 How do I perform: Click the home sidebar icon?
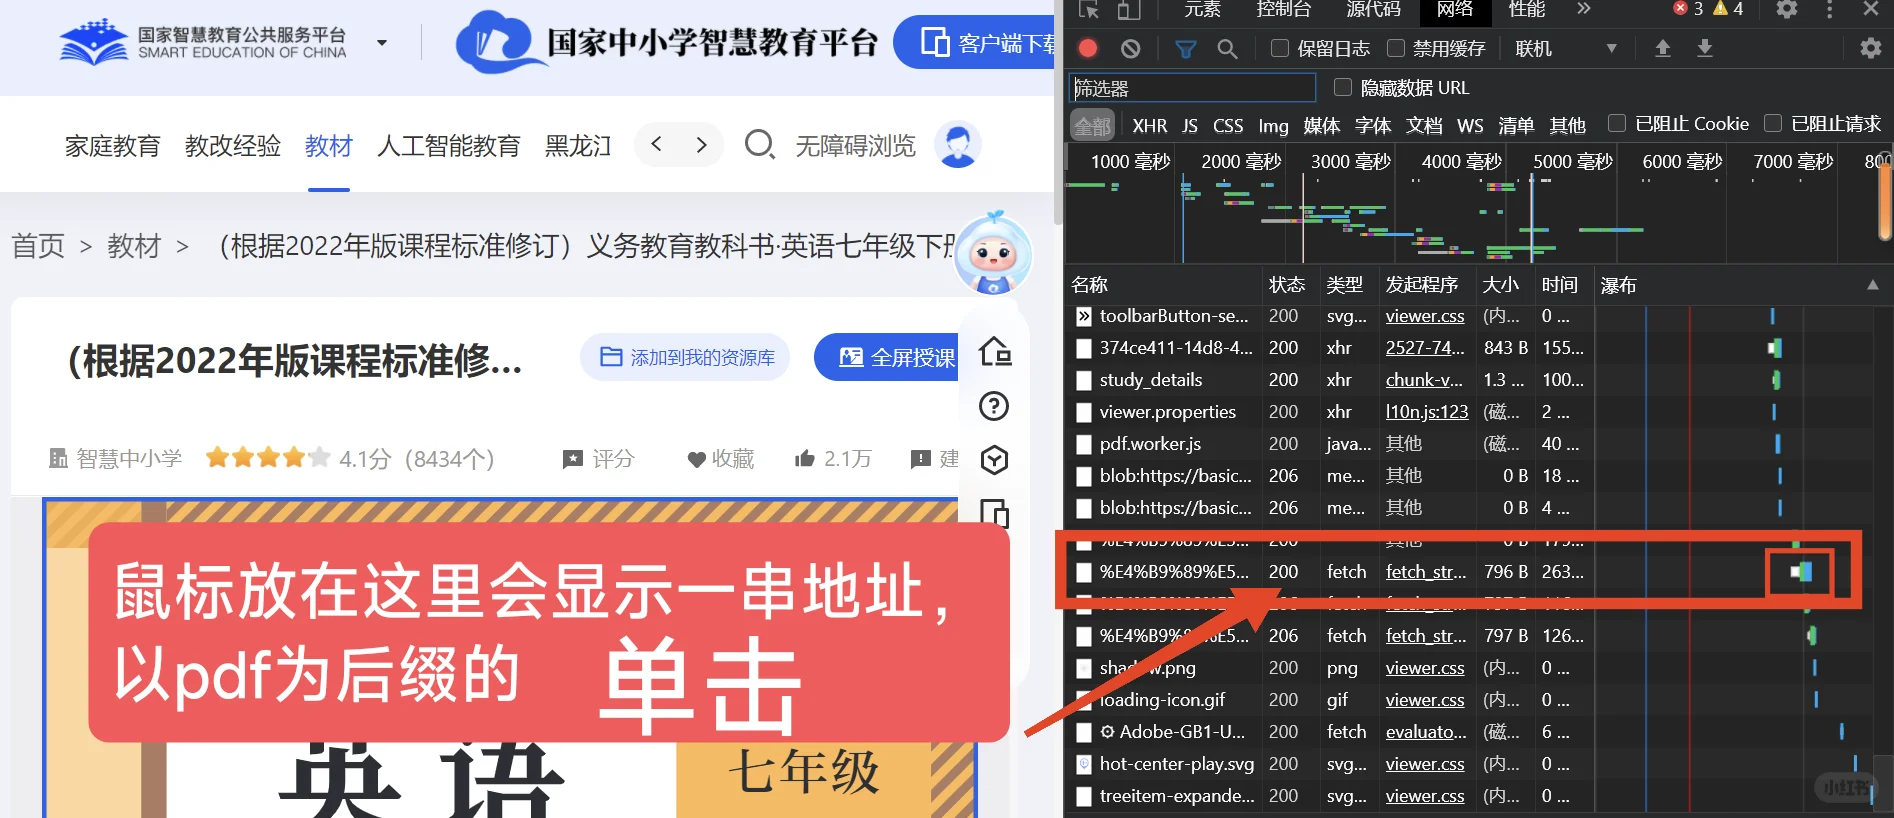coord(995,351)
